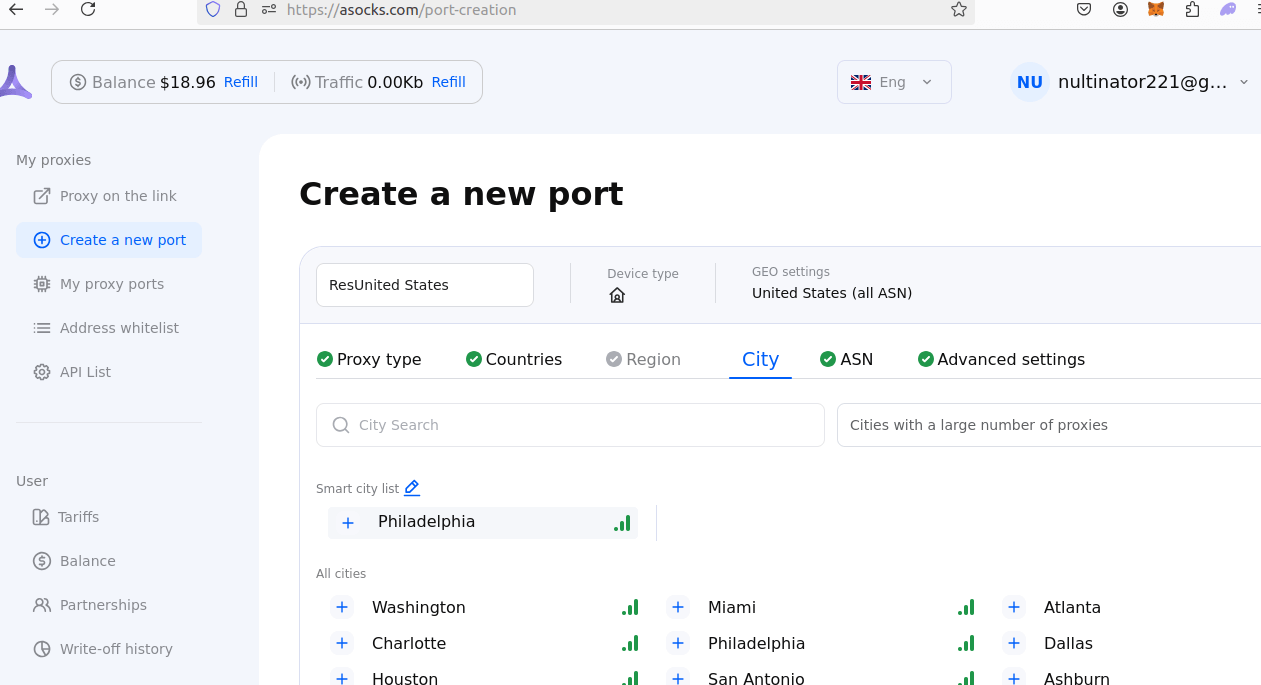Click the NU user avatar circle
1261x685 pixels.
pyautogui.click(x=1029, y=82)
